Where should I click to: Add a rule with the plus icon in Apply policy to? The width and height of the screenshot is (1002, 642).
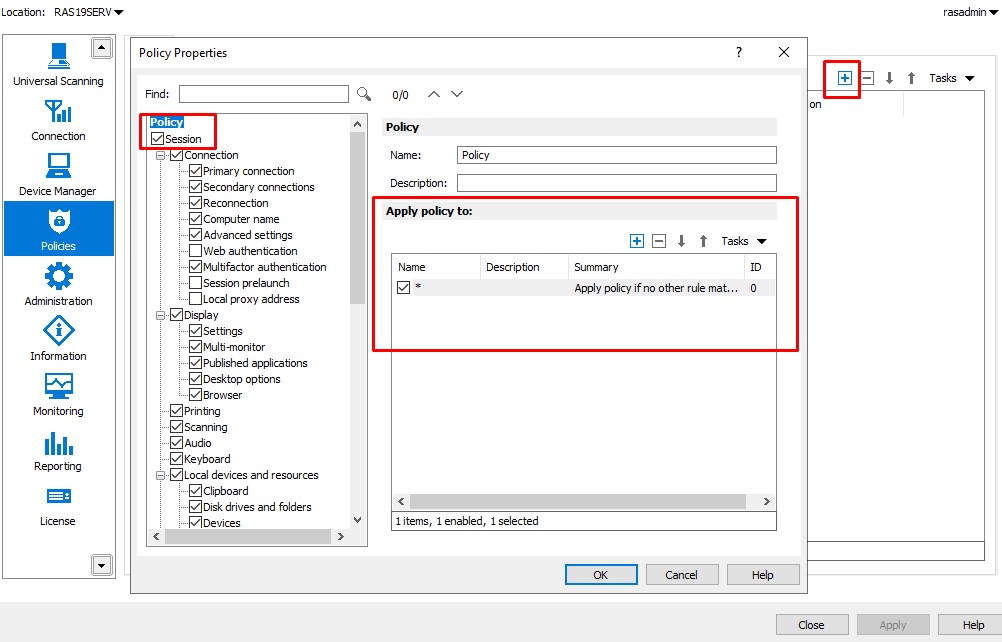(636, 241)
